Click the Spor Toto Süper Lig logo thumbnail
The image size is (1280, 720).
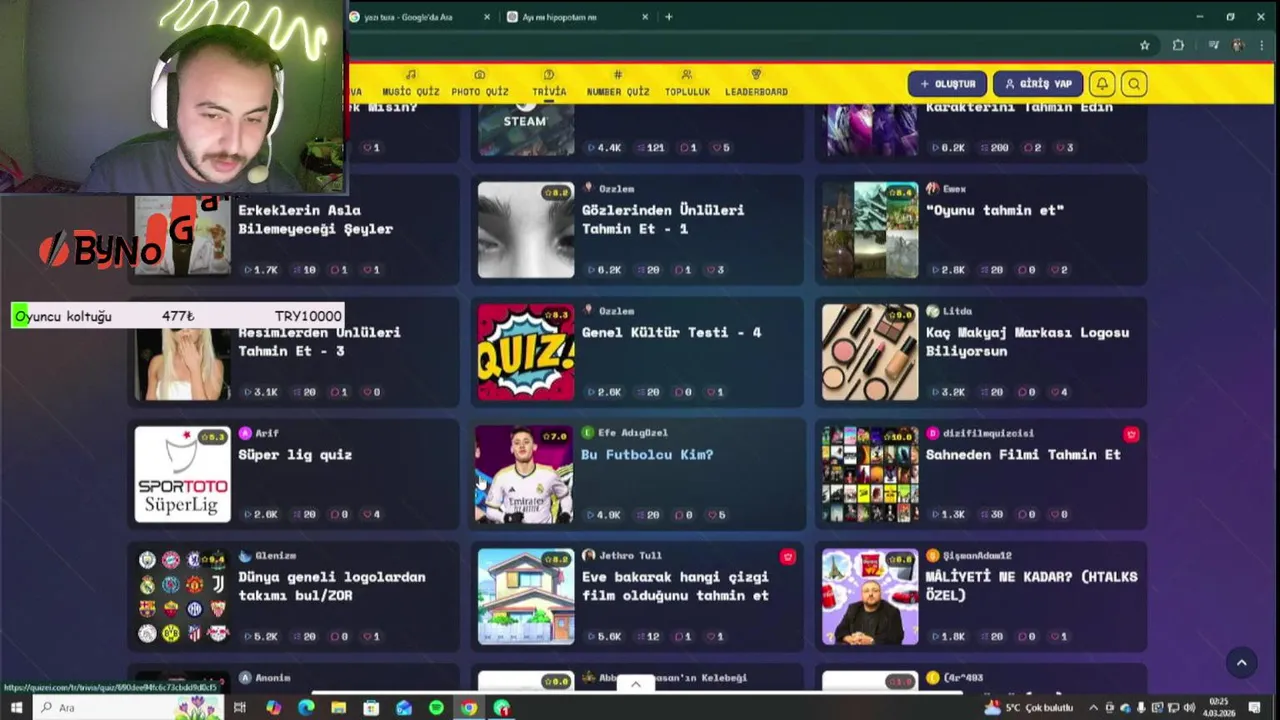pyautogui.click(x=182, y=474)
